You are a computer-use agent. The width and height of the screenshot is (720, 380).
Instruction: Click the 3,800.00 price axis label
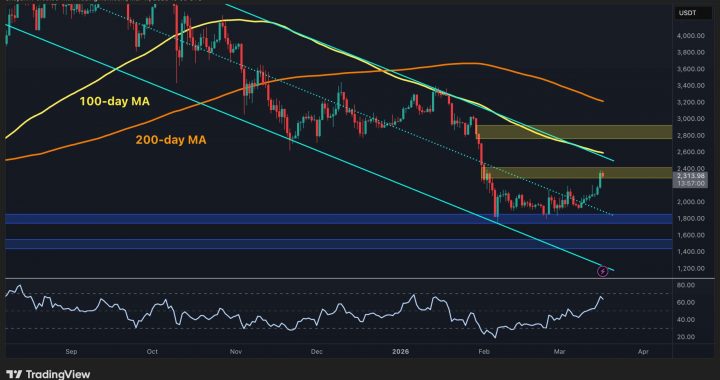point(692,52)
